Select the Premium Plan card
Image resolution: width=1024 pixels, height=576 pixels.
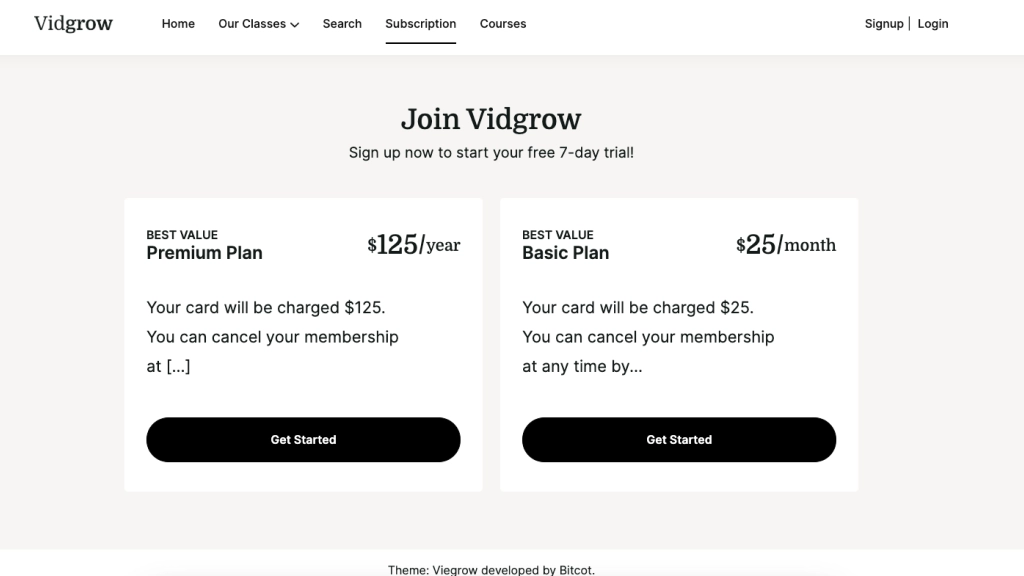[x=303, y=344]
